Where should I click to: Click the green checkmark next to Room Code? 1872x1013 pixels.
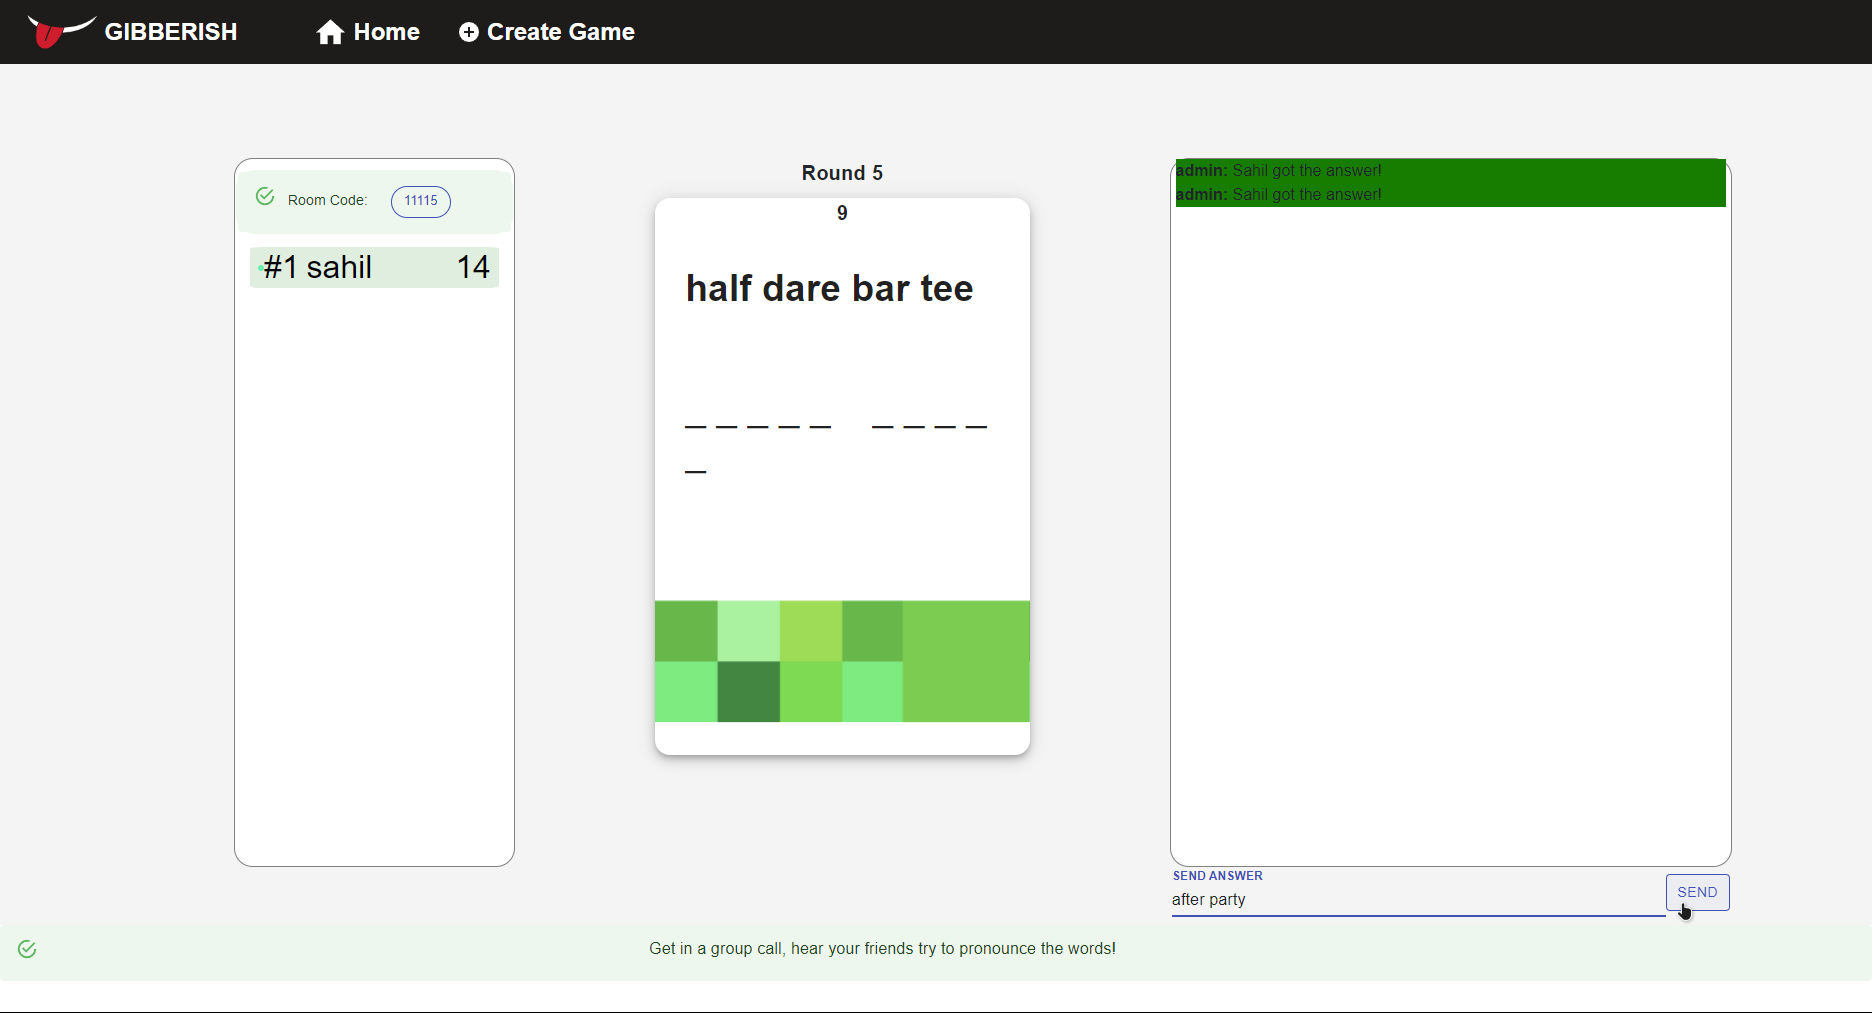264,196
